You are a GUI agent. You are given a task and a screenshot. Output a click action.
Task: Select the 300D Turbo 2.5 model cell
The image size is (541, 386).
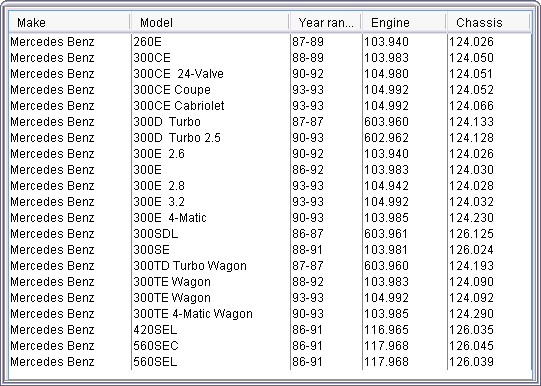pos(211,138)
